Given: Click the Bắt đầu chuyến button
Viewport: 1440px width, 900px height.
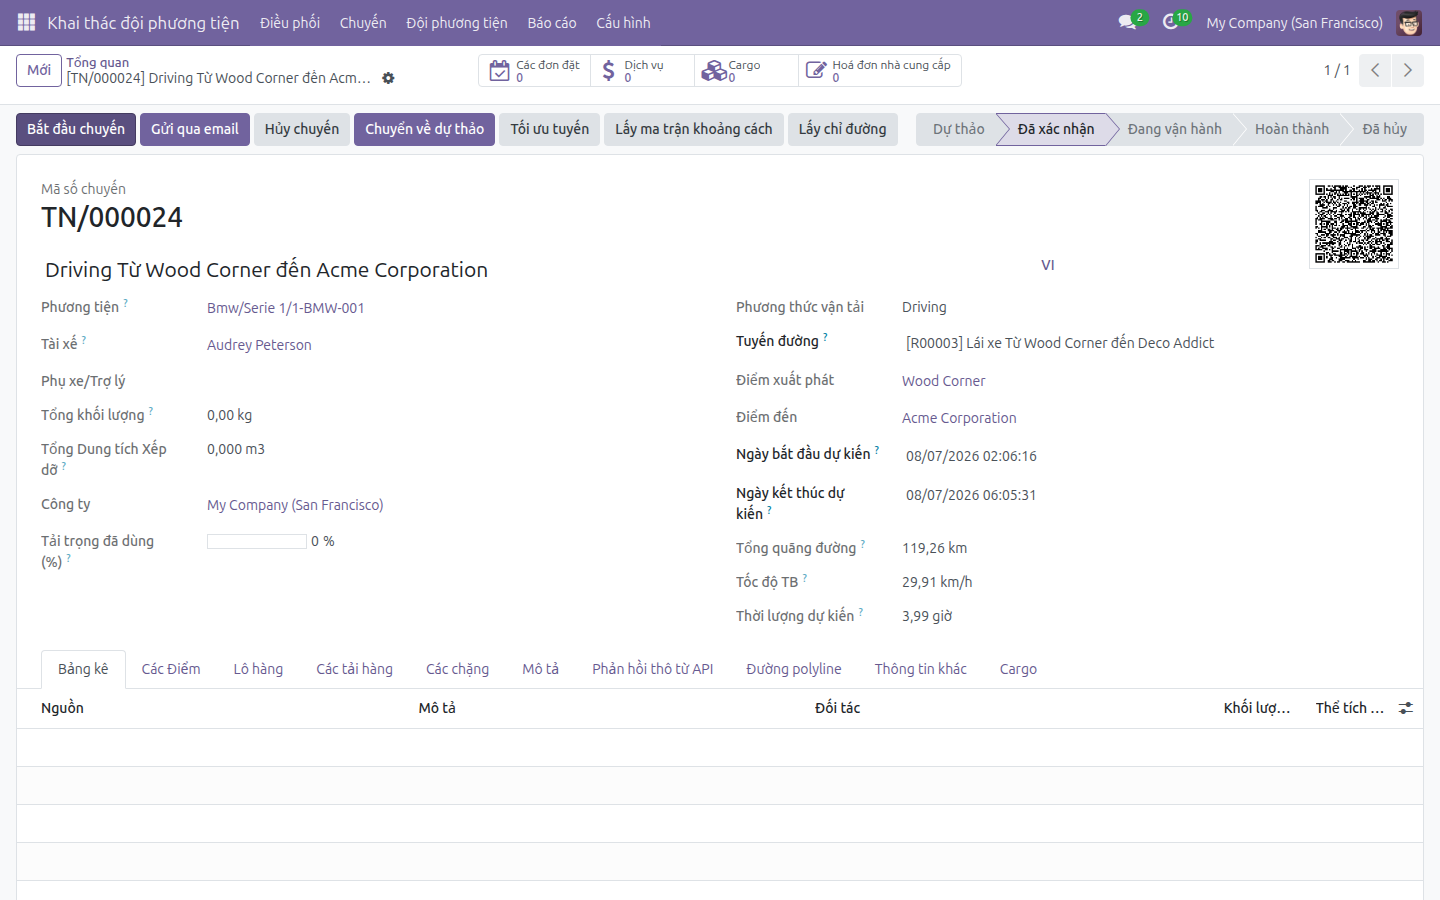Looking at the screenshot, I should [x=76, y=129].
